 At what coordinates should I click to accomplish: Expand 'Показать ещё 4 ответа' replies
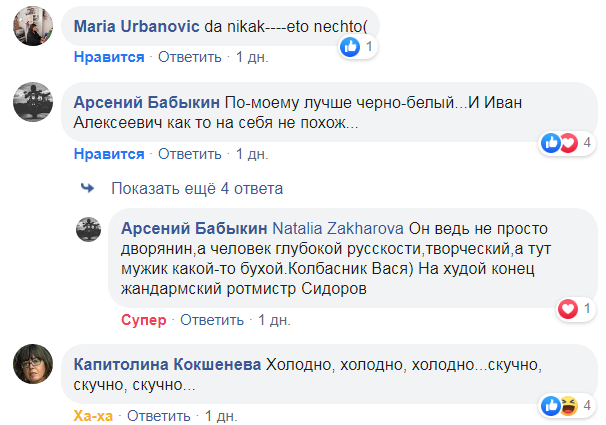(x=197, y=187)
